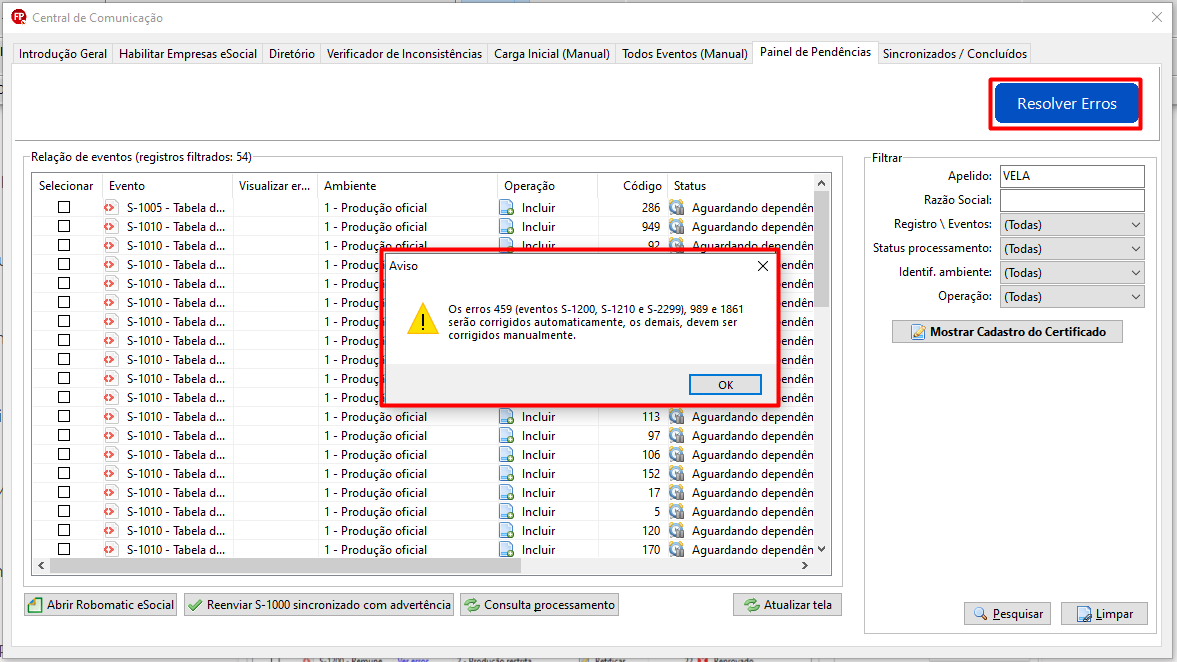Click the blue Resolver Erros button
The image size is (1177, 662).
(x=1066, y=104)
